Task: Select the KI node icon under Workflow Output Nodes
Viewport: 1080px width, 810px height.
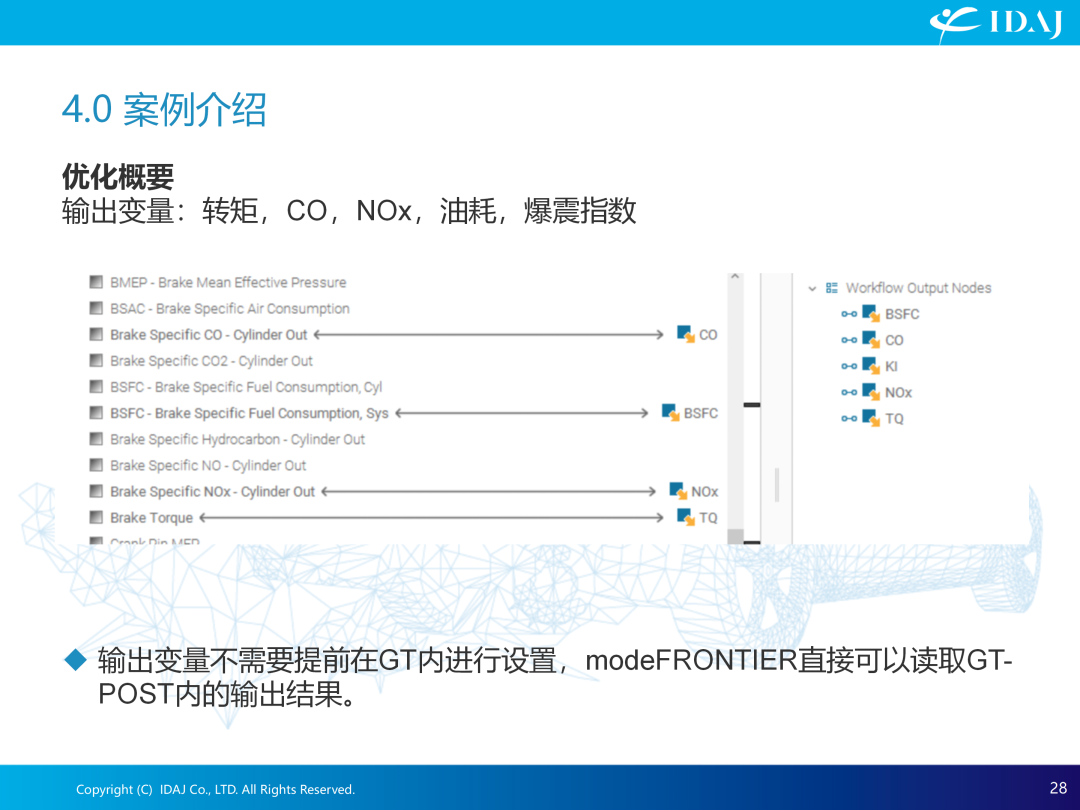Action: pos(871,366)
